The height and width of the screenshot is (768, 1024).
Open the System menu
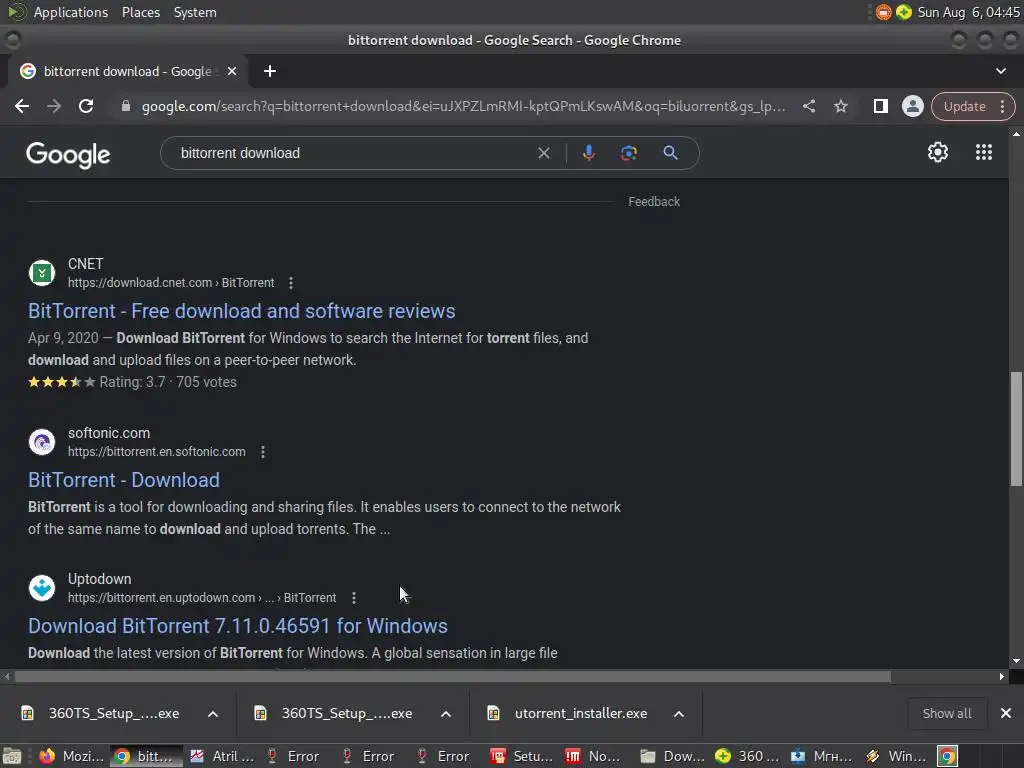click(195, 12)
